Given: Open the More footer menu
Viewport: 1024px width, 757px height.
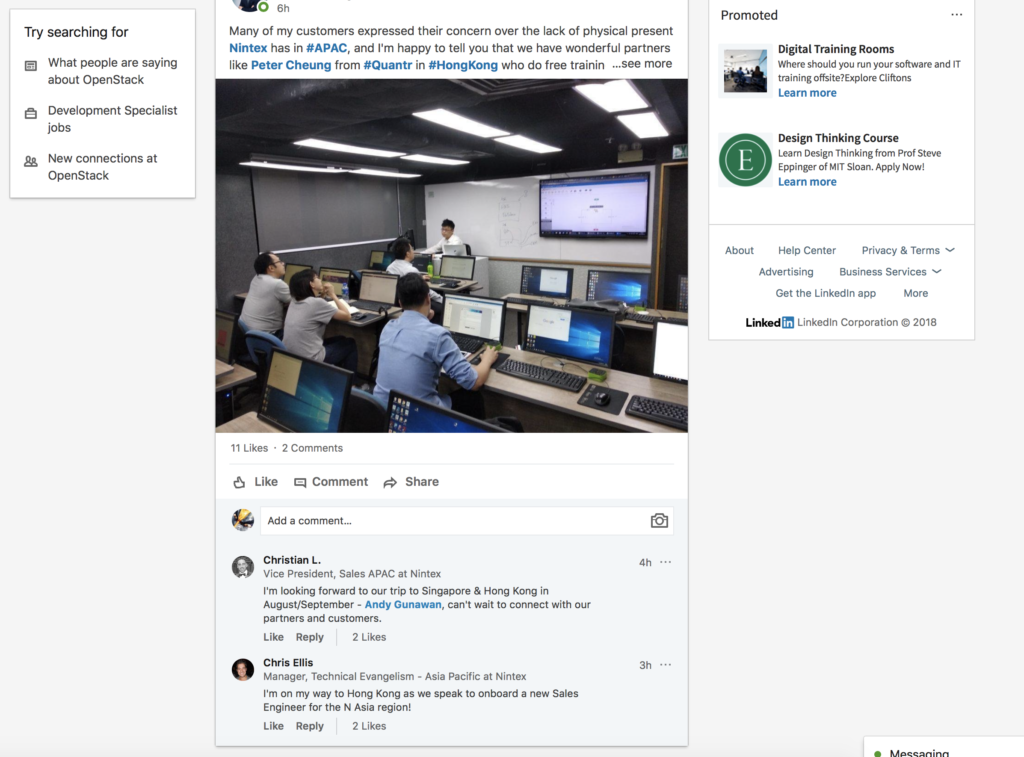Looking at the screenshot, I should [x=916, y=293].
